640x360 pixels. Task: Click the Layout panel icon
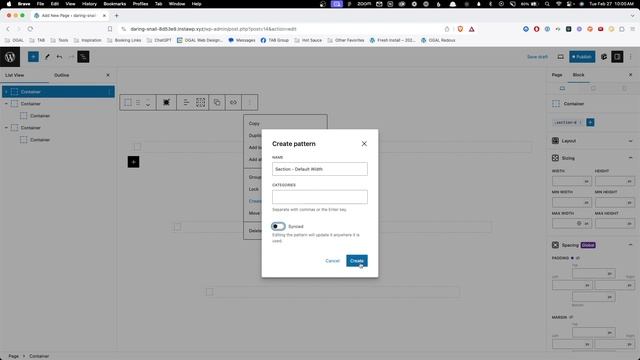pyautogui.click(x=555, y=141)
